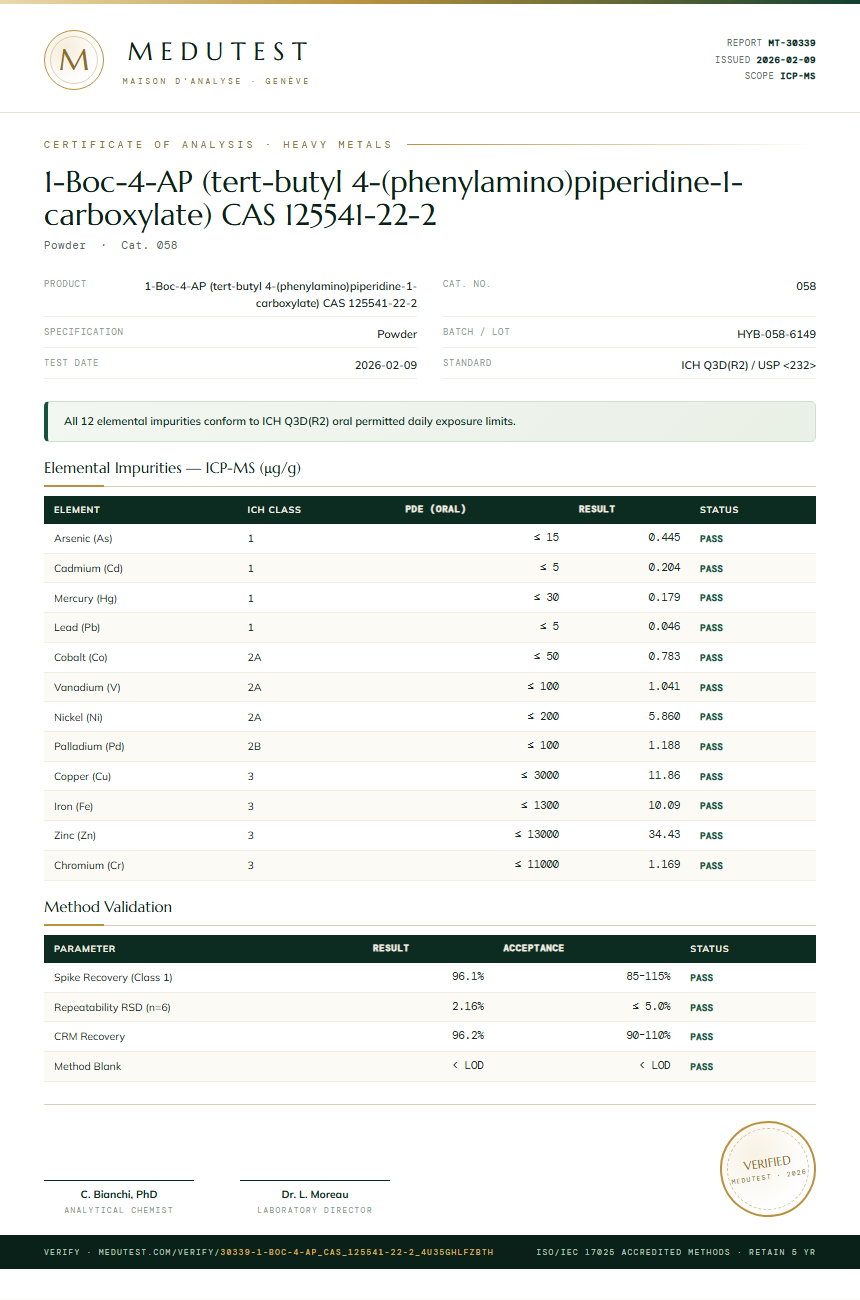Click the signatory name Dr. L. Moreau

coord(315,1194)
